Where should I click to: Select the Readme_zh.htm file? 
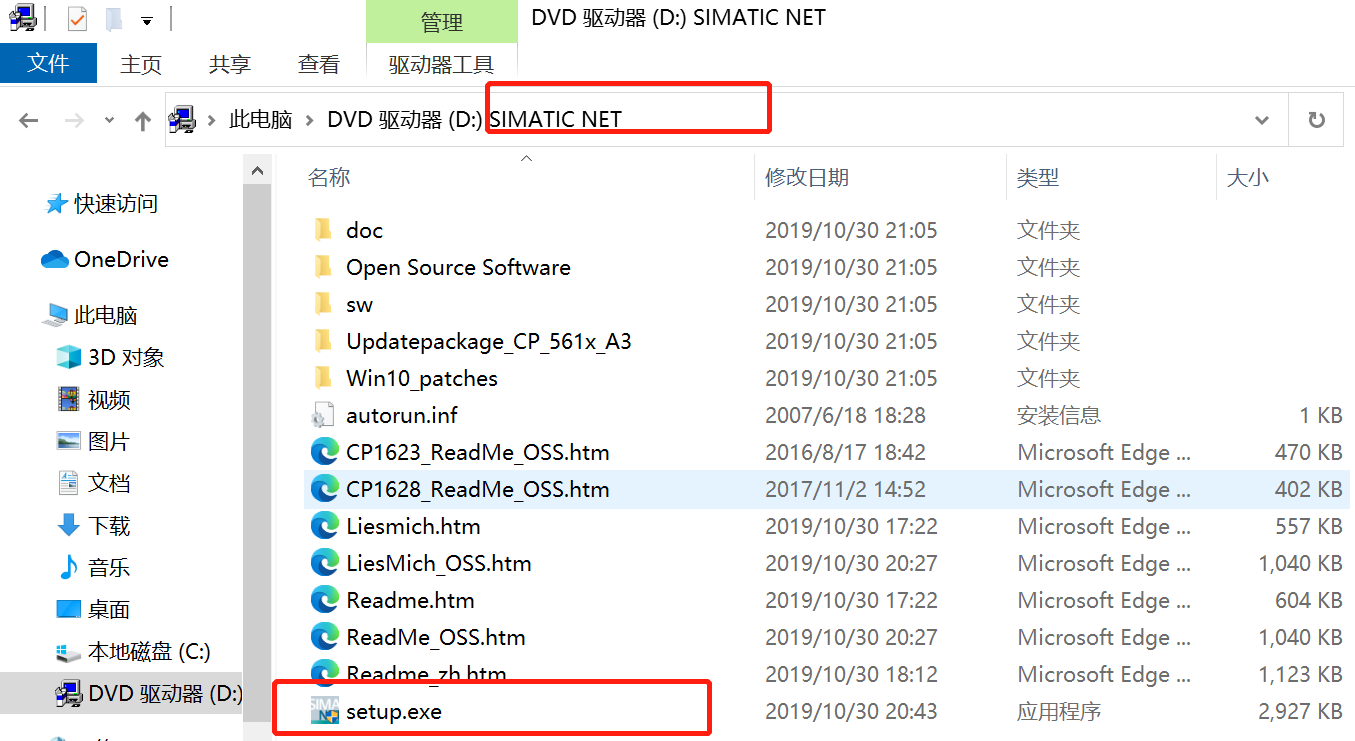pyautogui.click(x=426, y=674)
